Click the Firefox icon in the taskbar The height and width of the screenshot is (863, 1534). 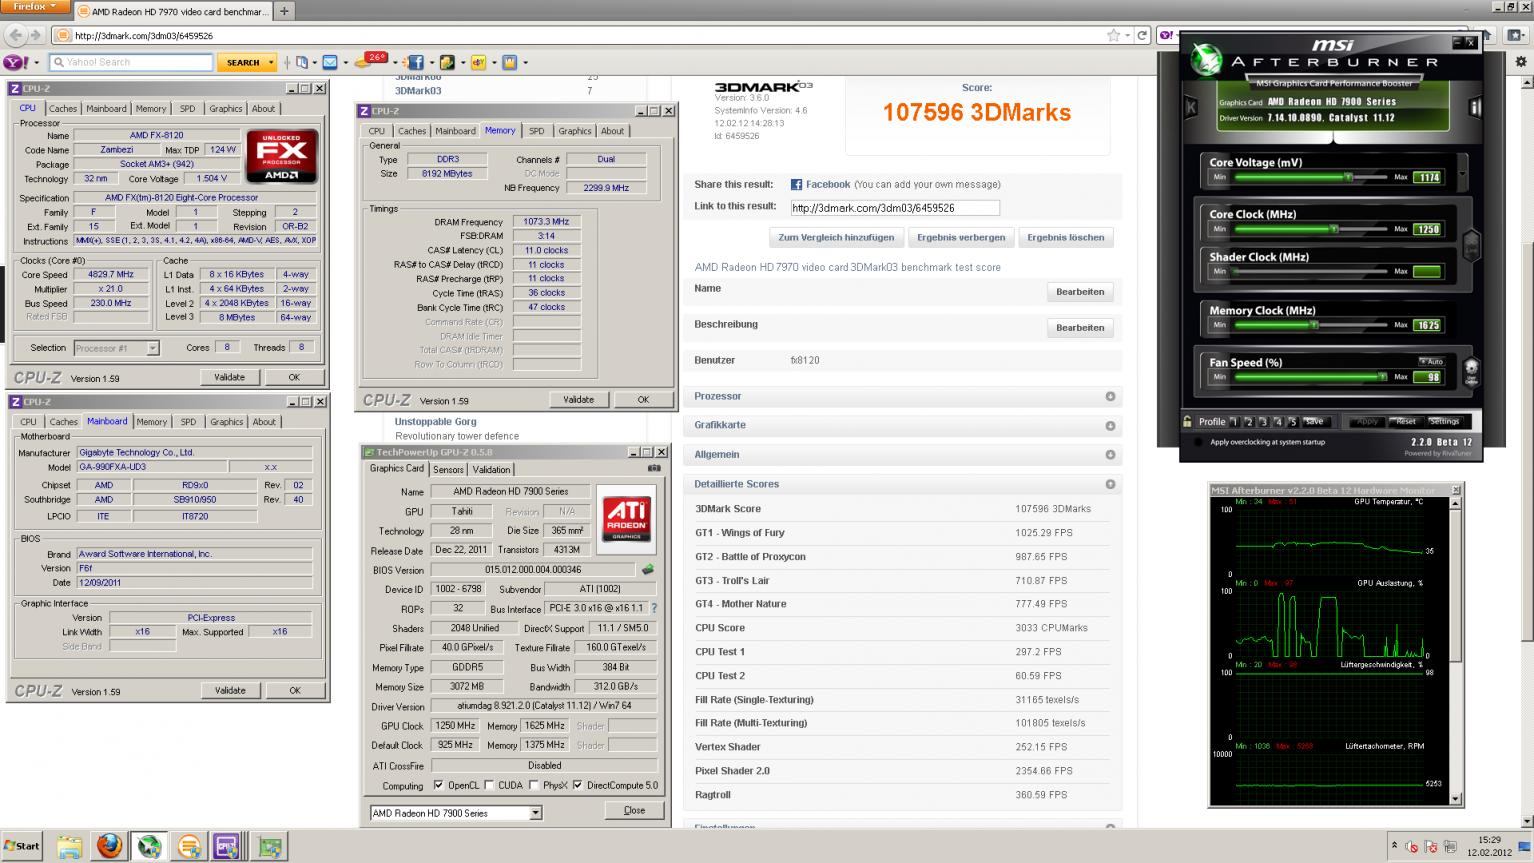coord(109,847)
